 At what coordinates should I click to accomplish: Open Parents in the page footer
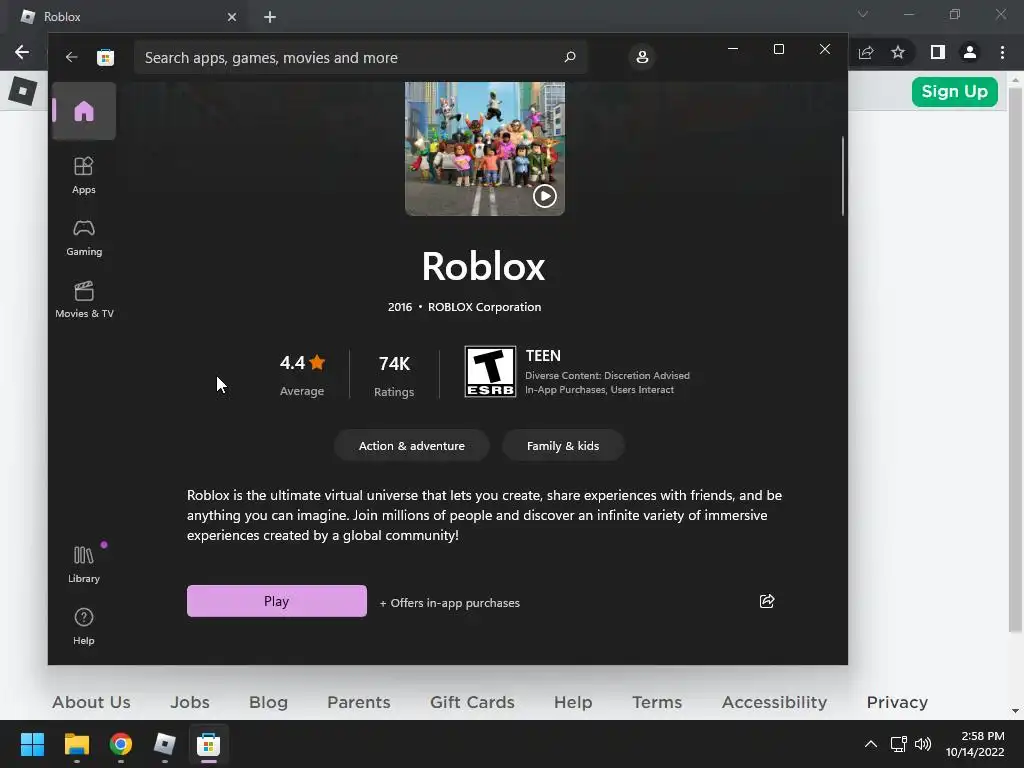(x=359, y=702)
